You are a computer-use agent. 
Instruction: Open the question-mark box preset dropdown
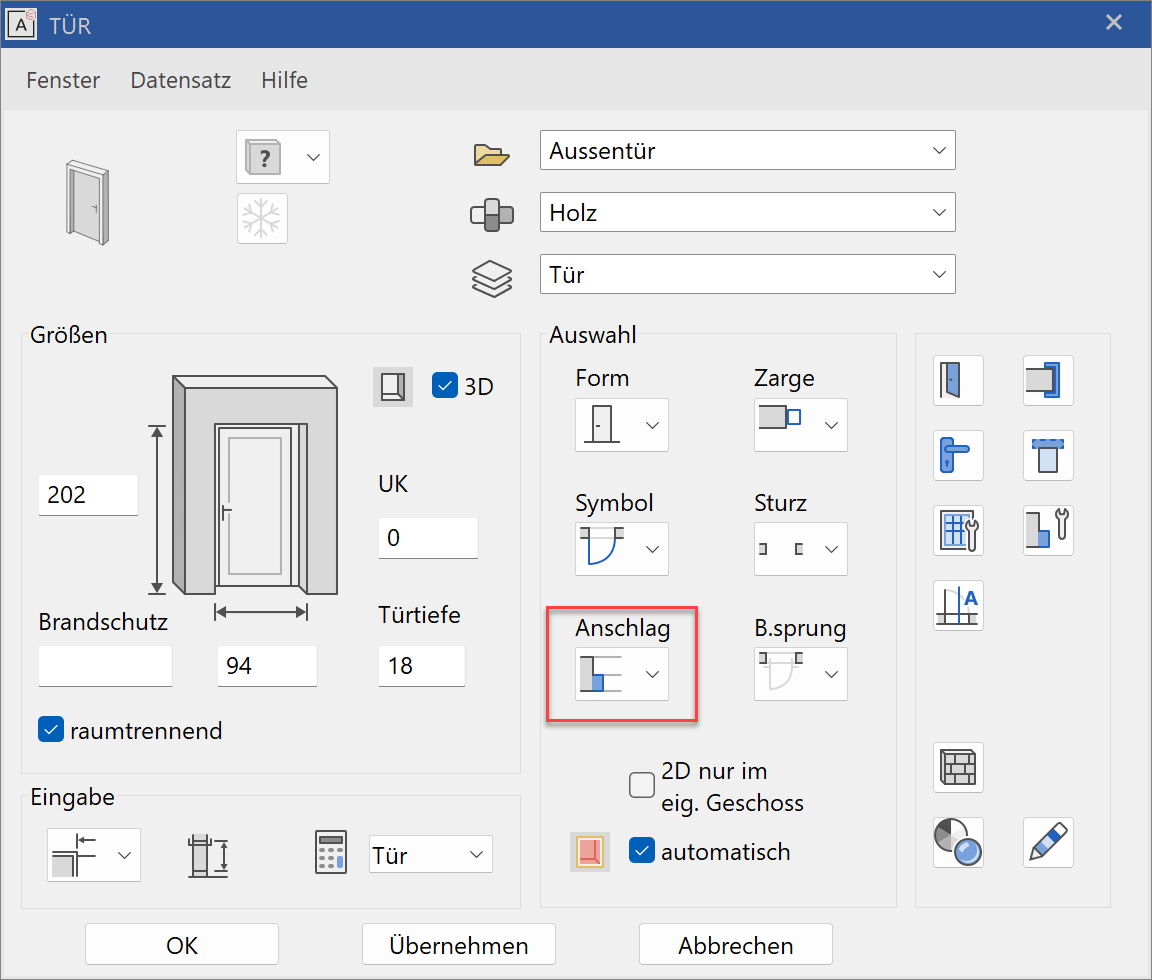283,157
